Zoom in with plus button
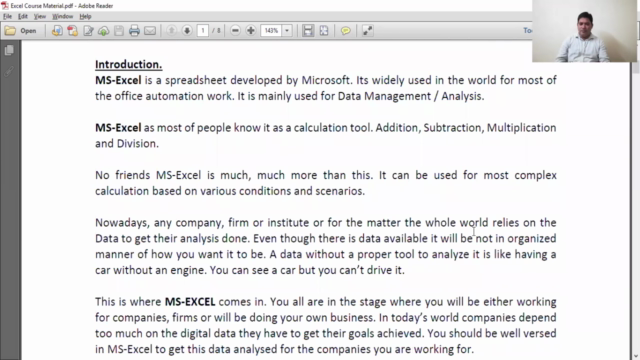640x360 pixels. click(x=251, y=31)
